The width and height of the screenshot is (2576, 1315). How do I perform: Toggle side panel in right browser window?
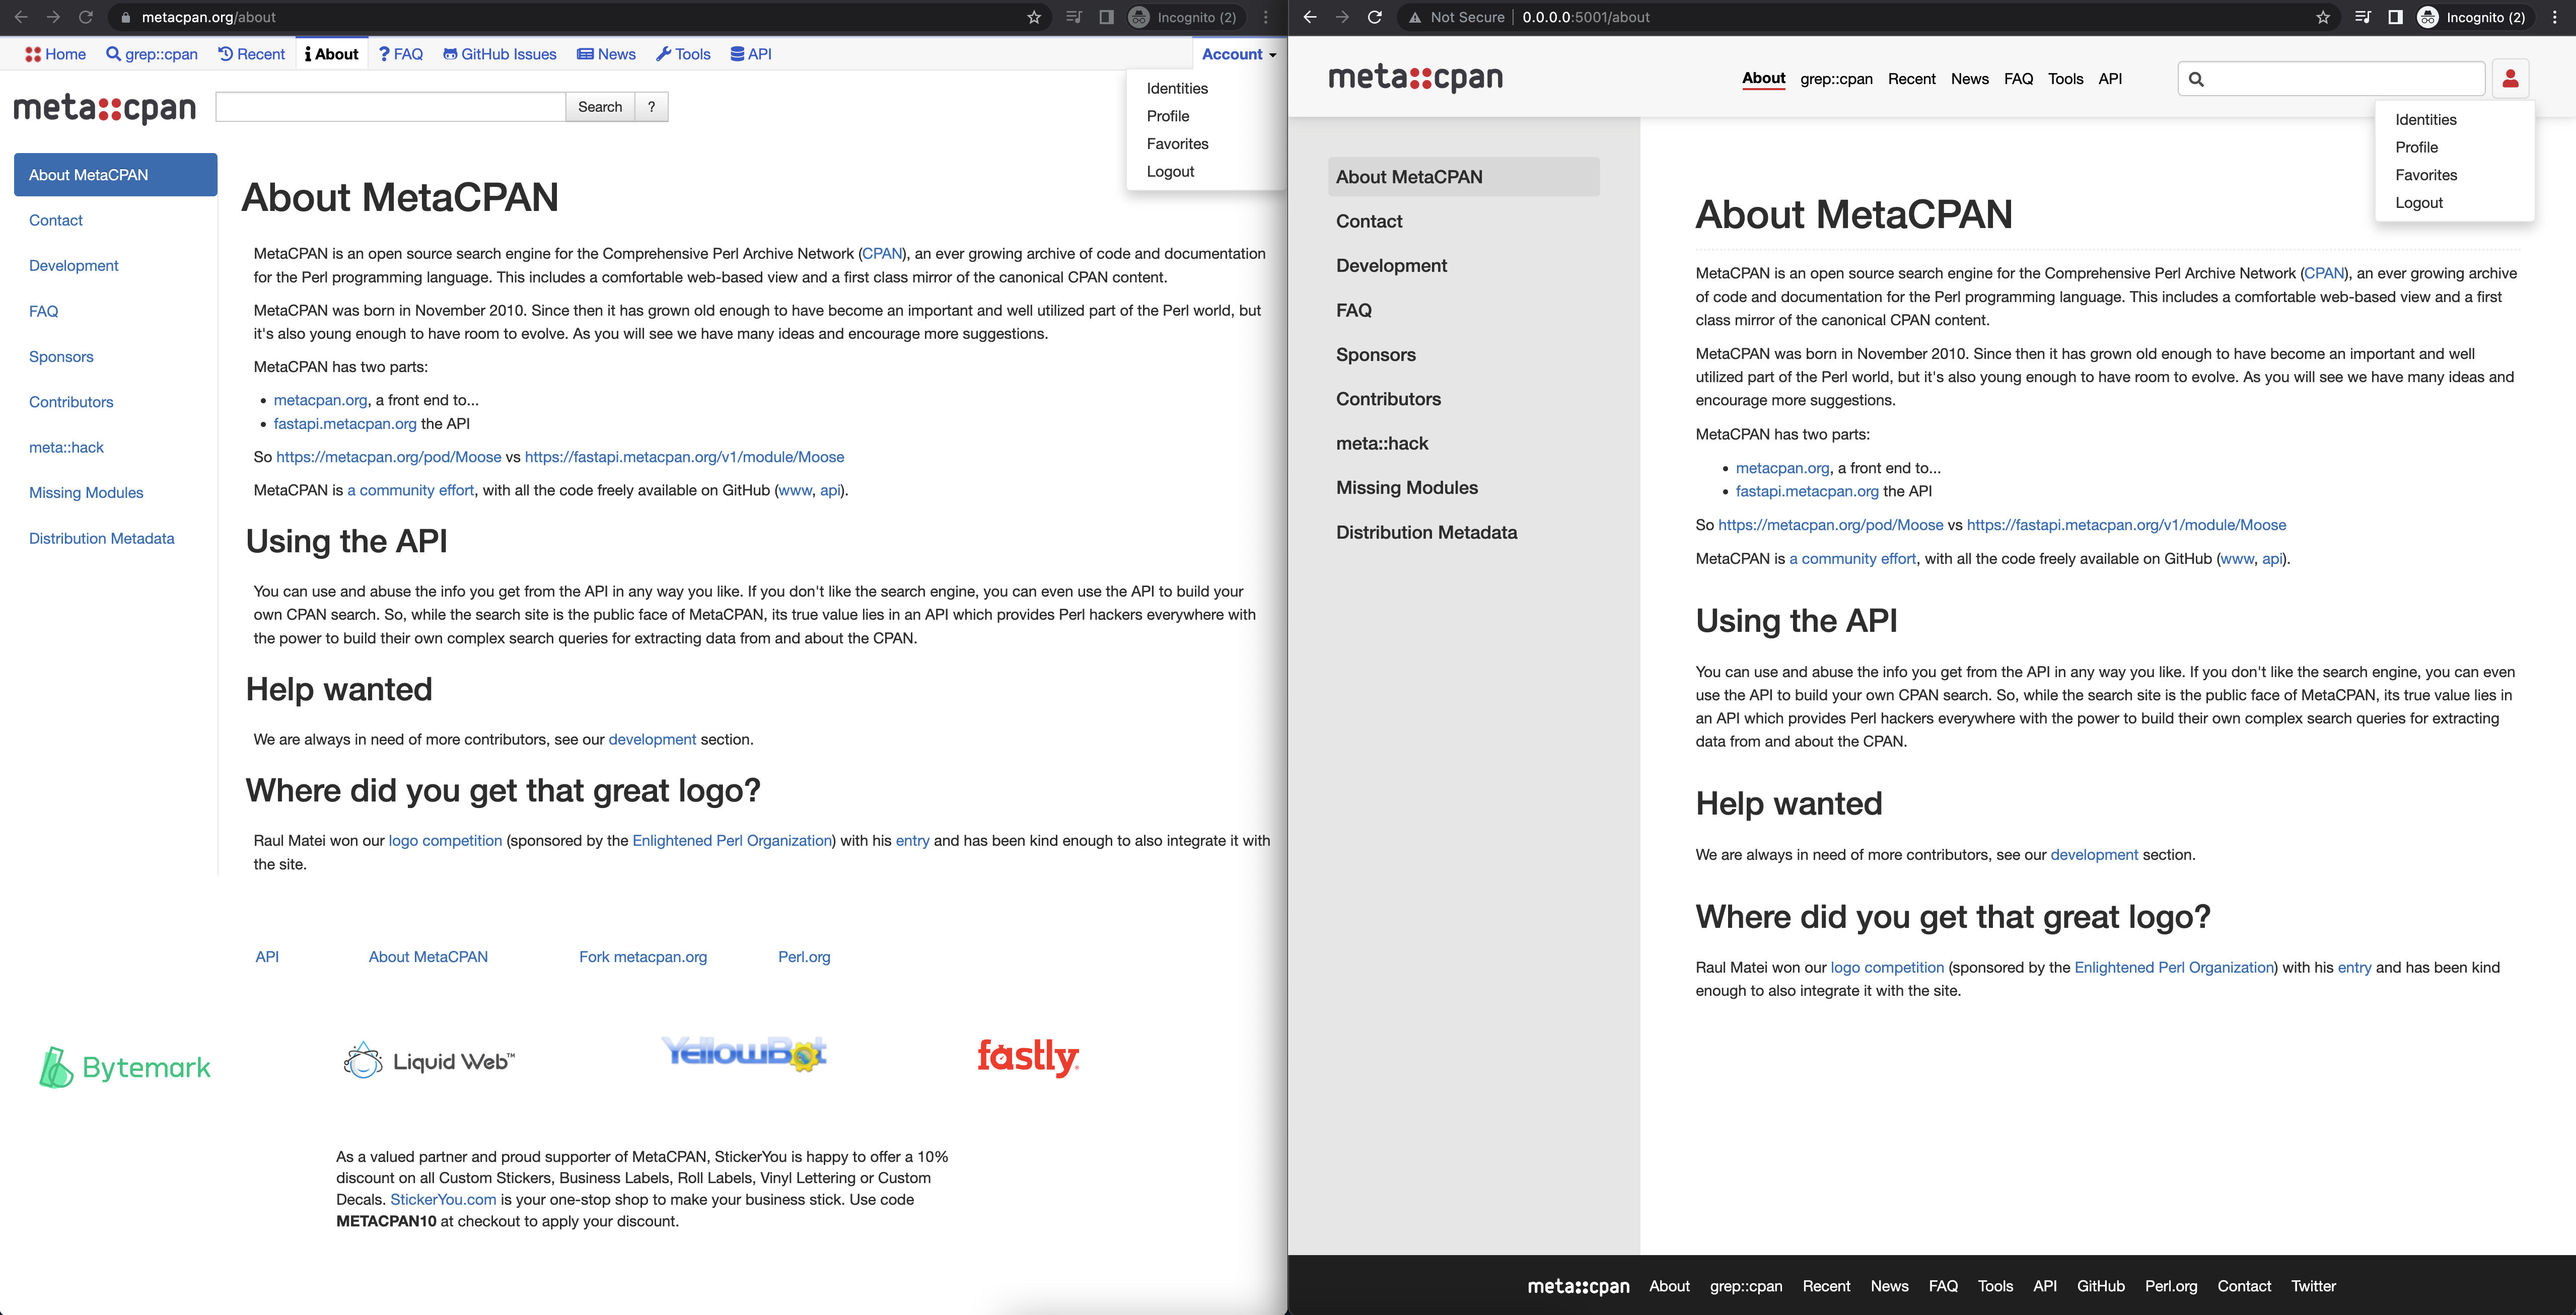[2395, 17]
